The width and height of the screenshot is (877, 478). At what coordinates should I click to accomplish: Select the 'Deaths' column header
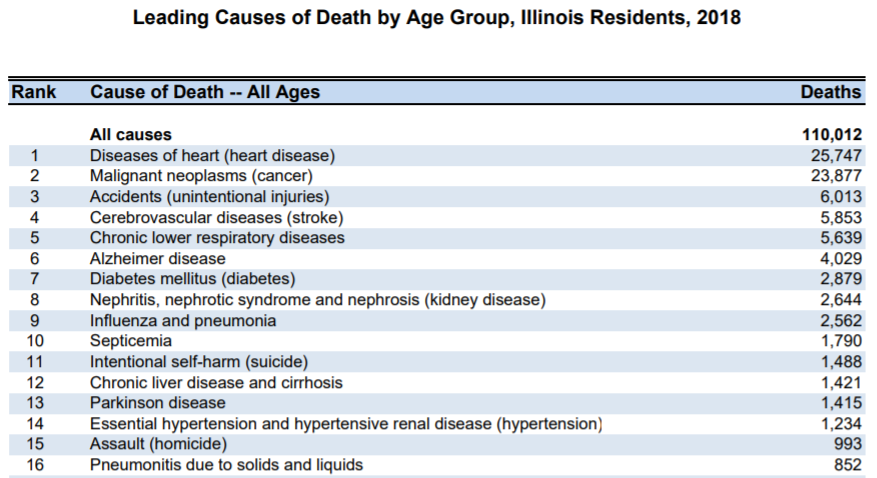click(x=831, y=92)
